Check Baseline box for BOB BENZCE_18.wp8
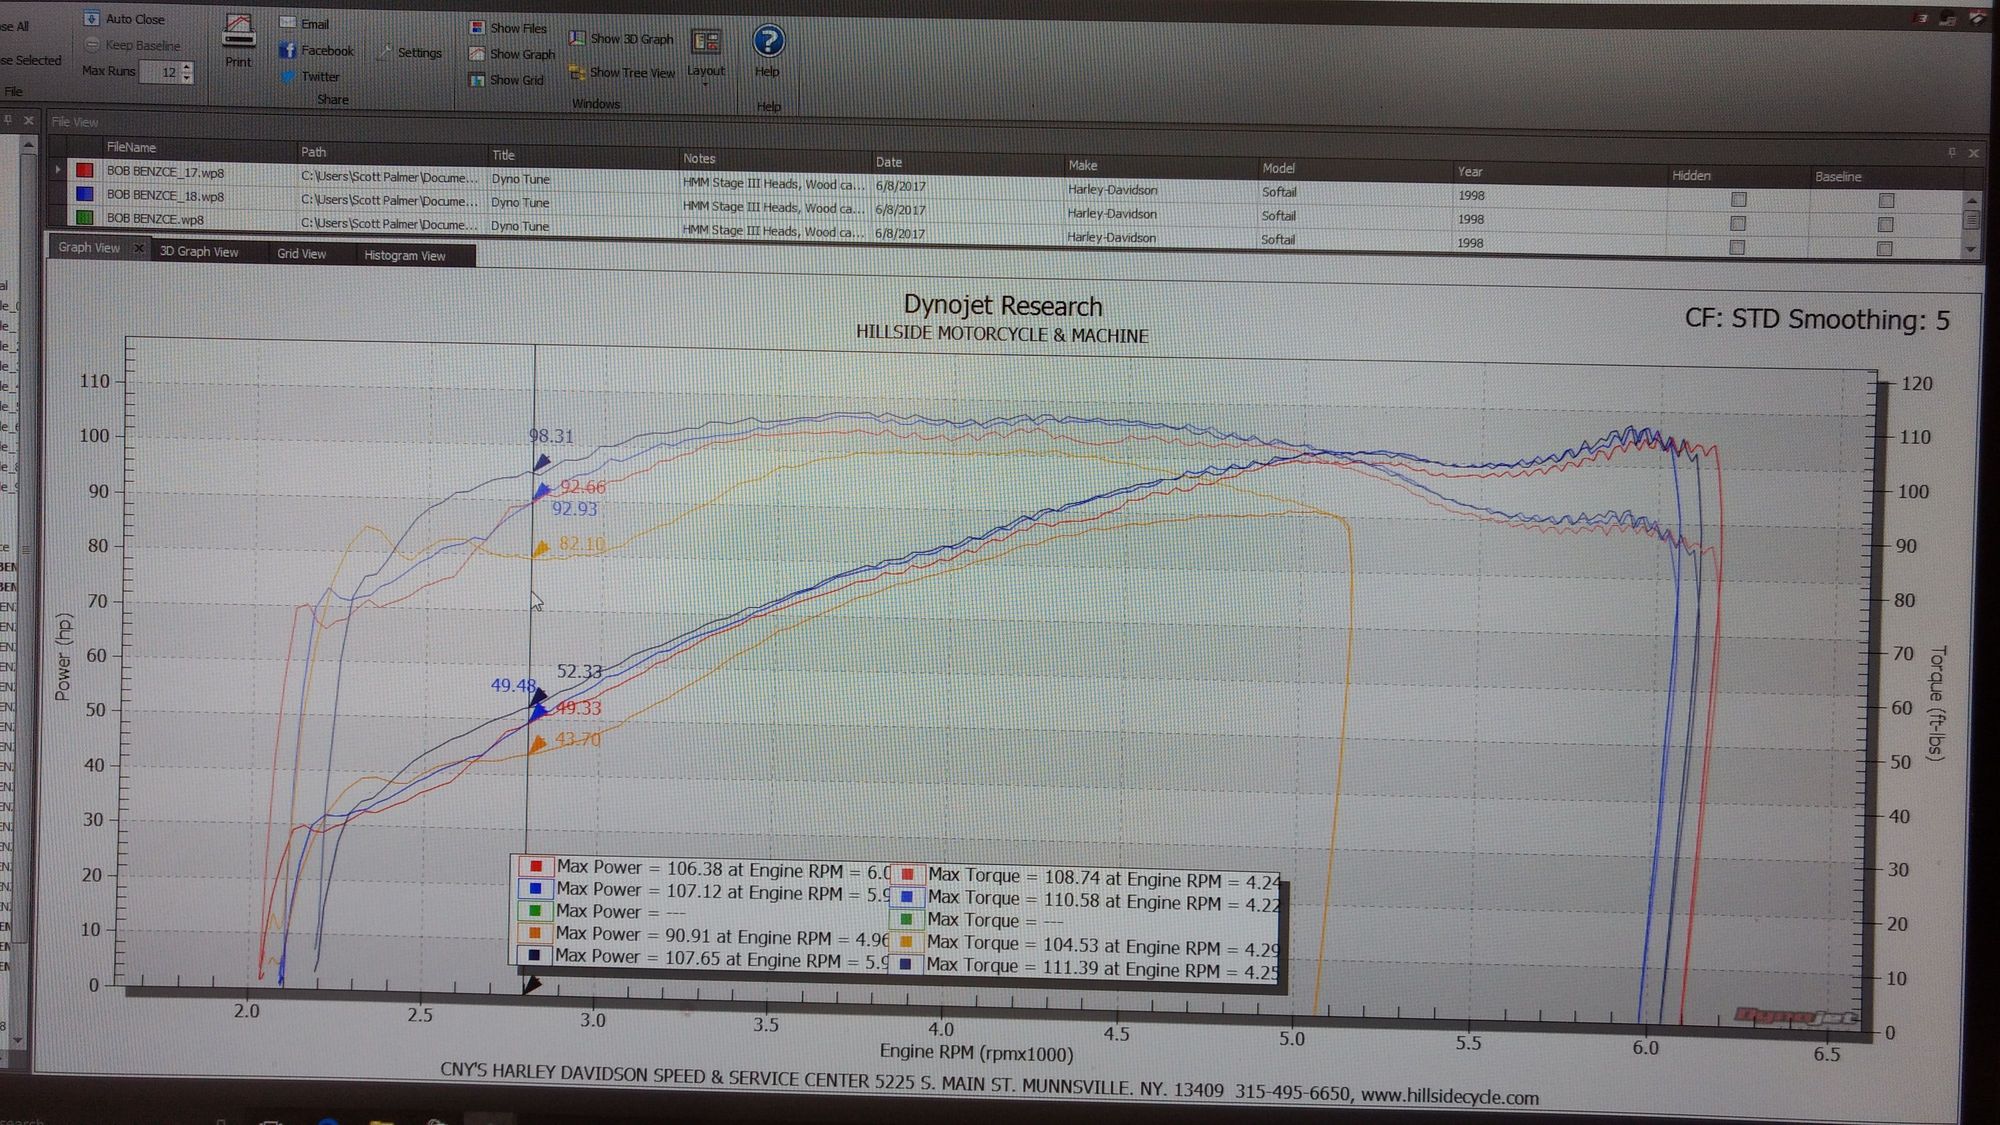 click(1886, 224)
